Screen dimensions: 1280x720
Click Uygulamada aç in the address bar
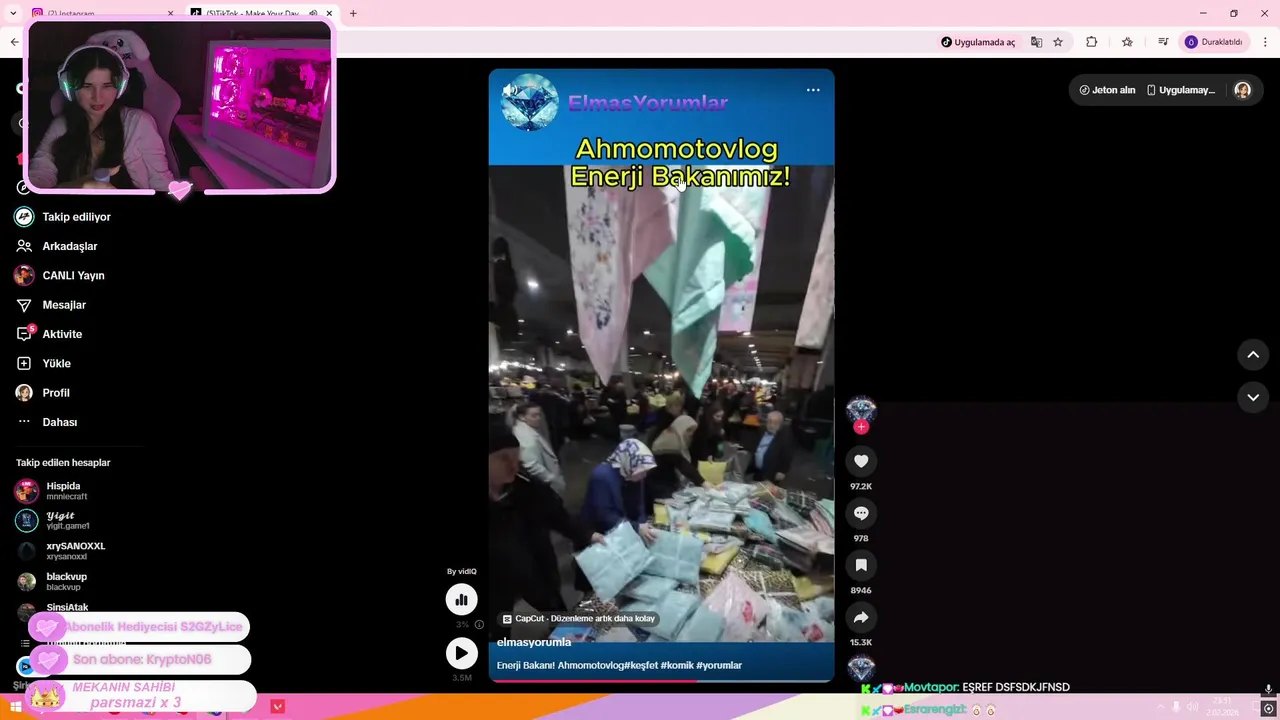click(978, 42)
